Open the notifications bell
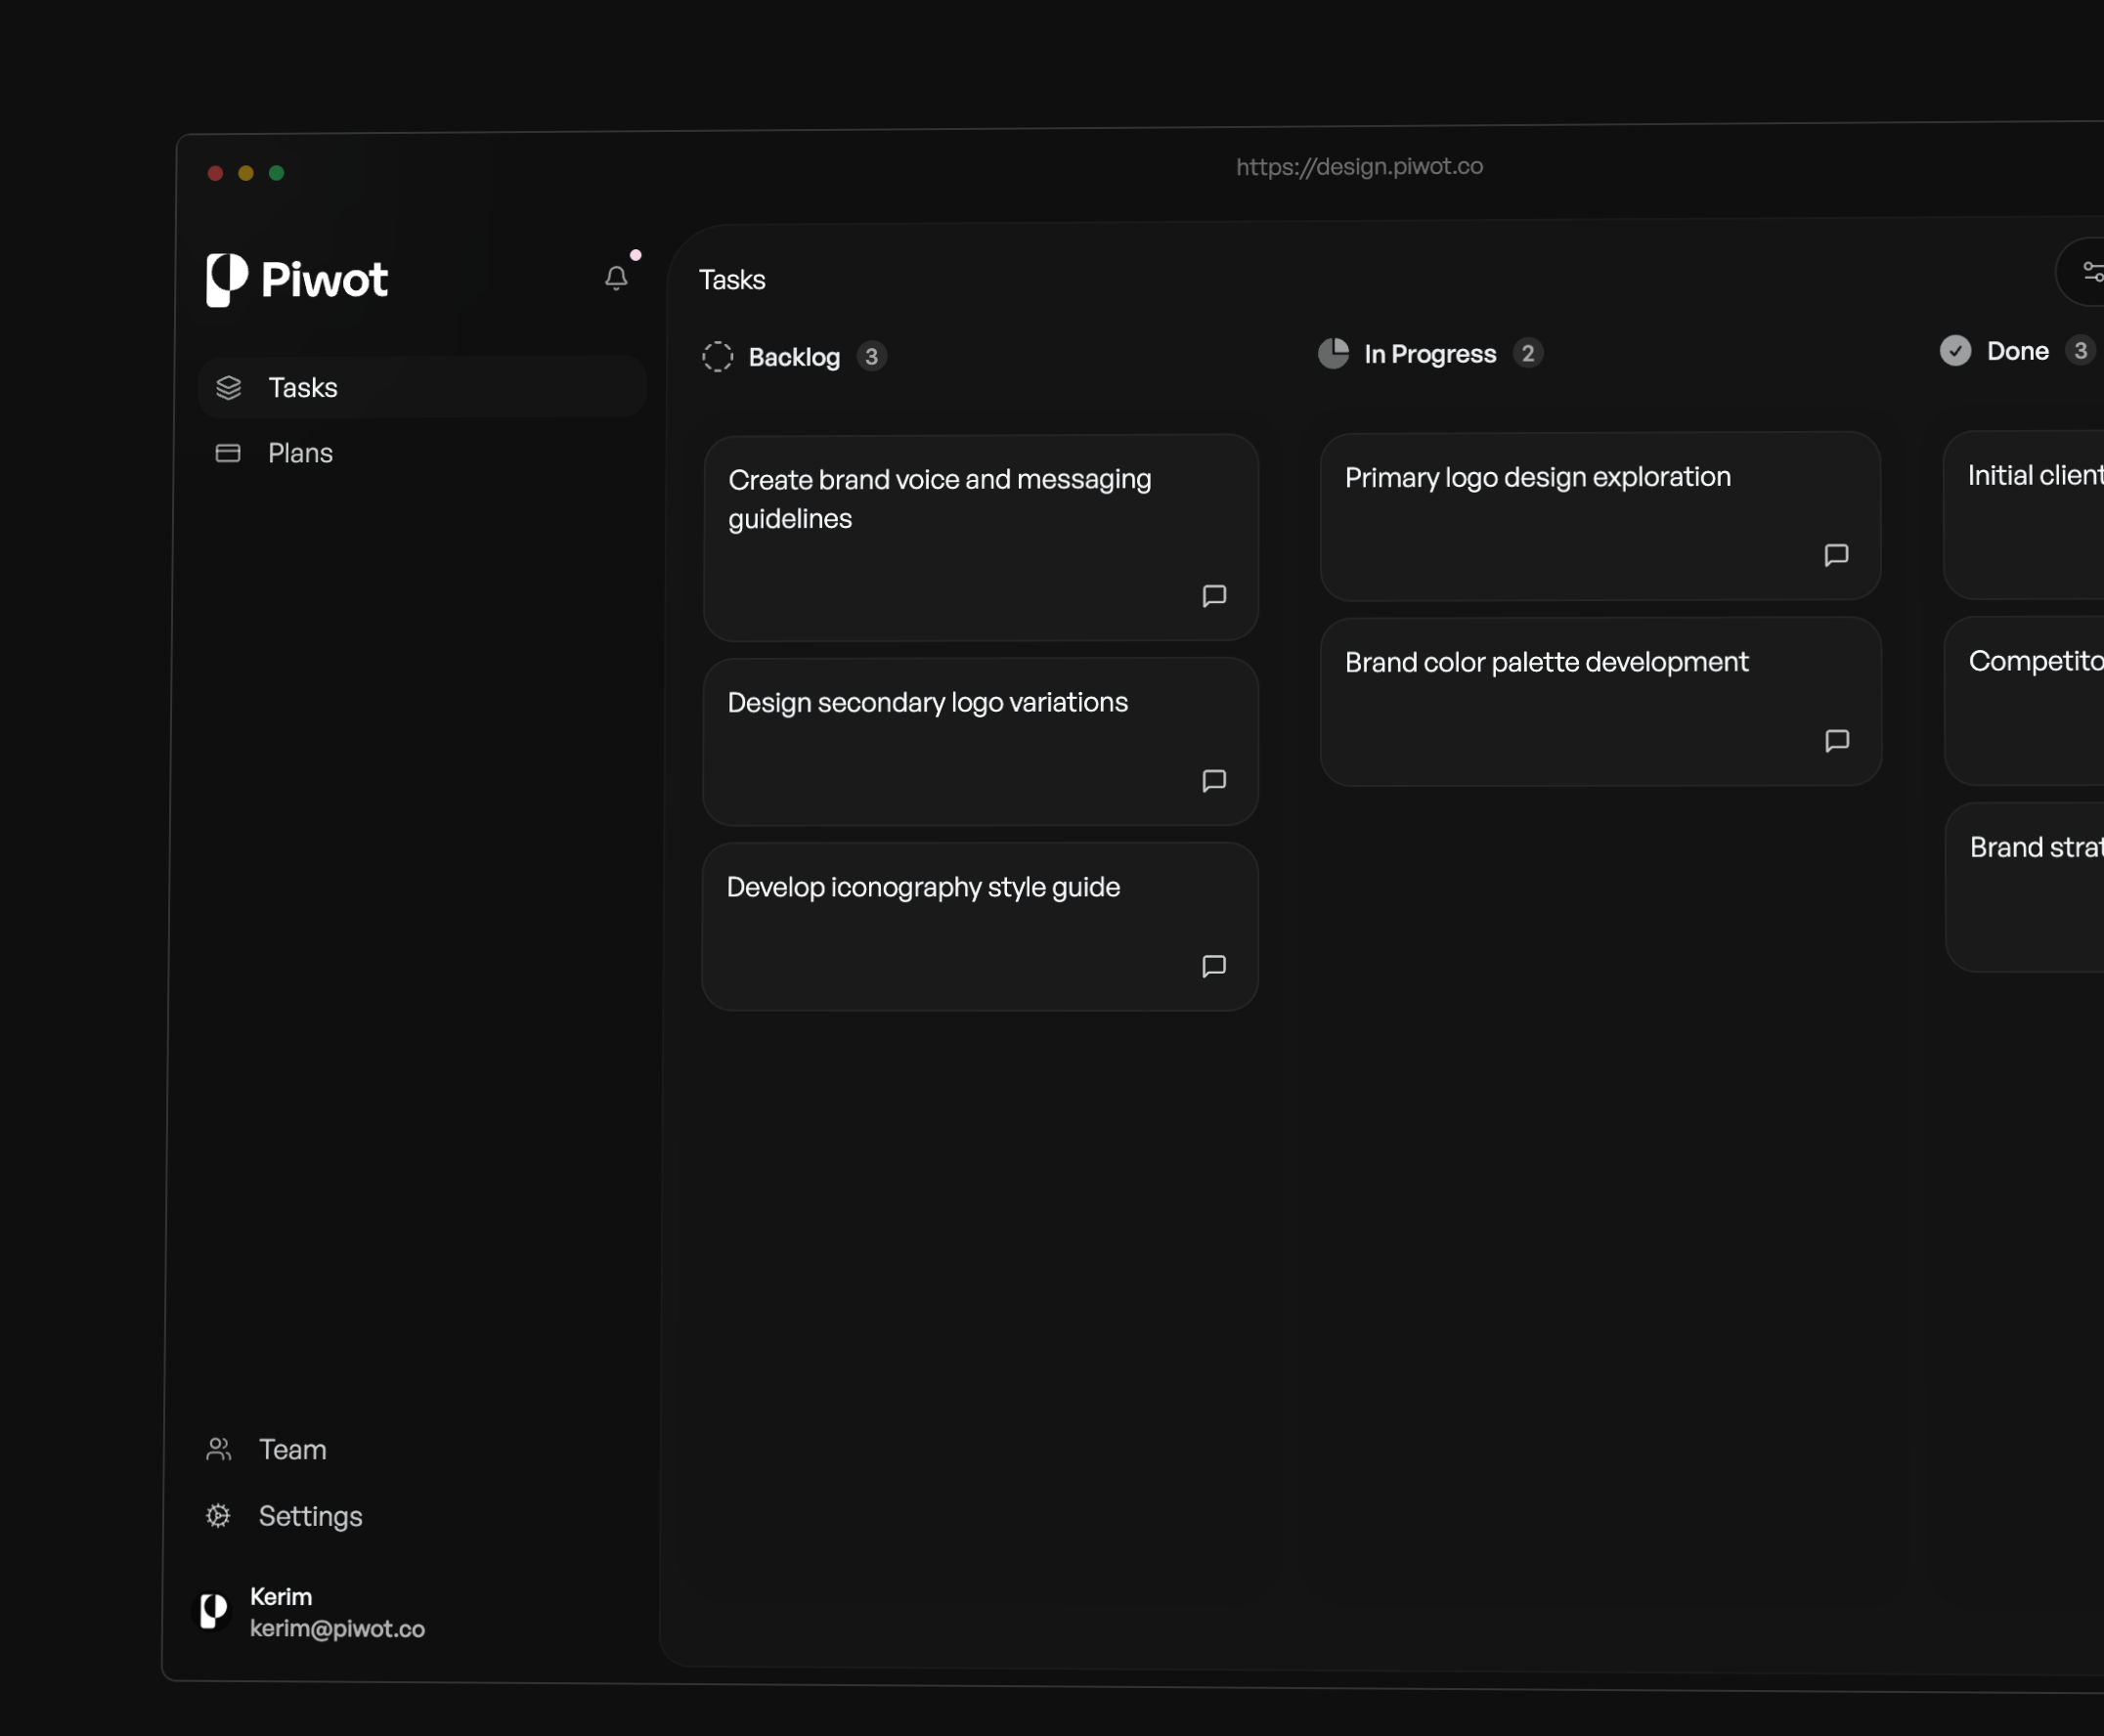 pos(616,278)
